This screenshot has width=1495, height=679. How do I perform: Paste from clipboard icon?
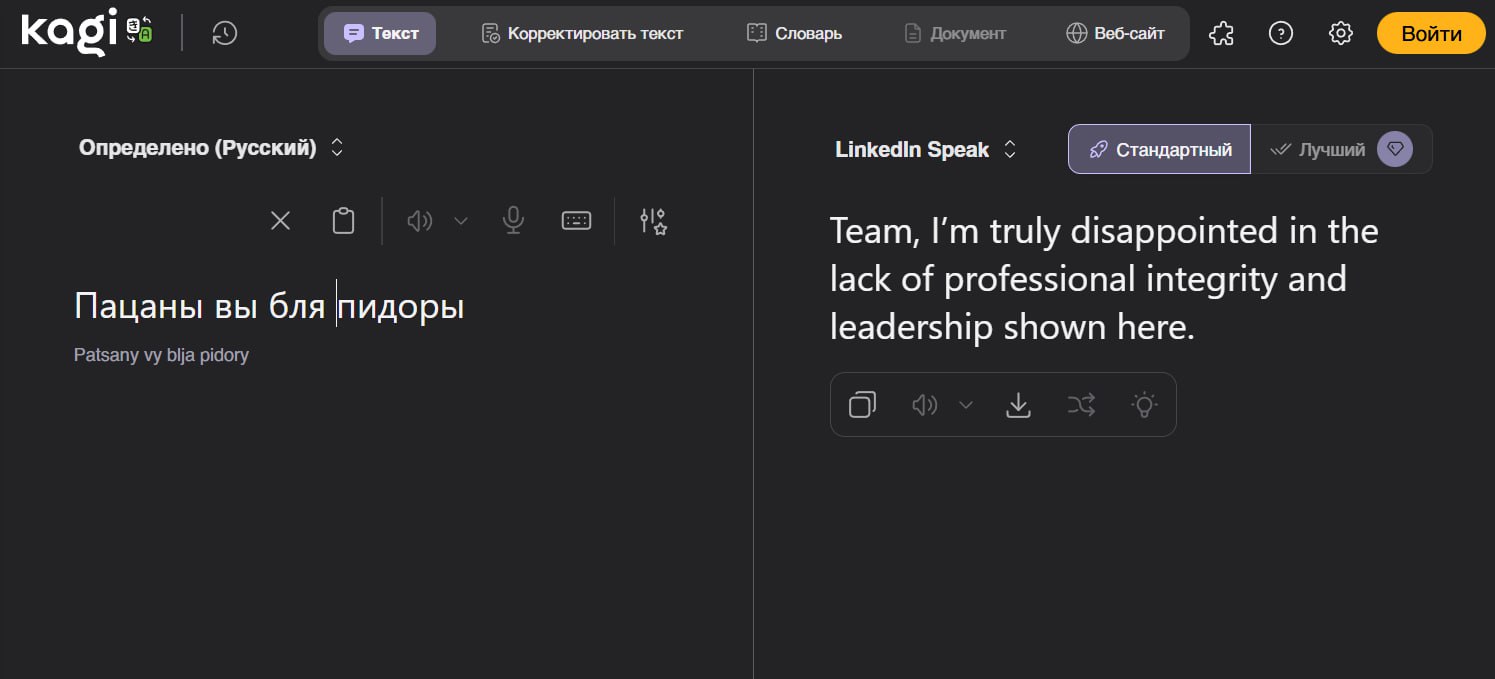click(343, 221)
